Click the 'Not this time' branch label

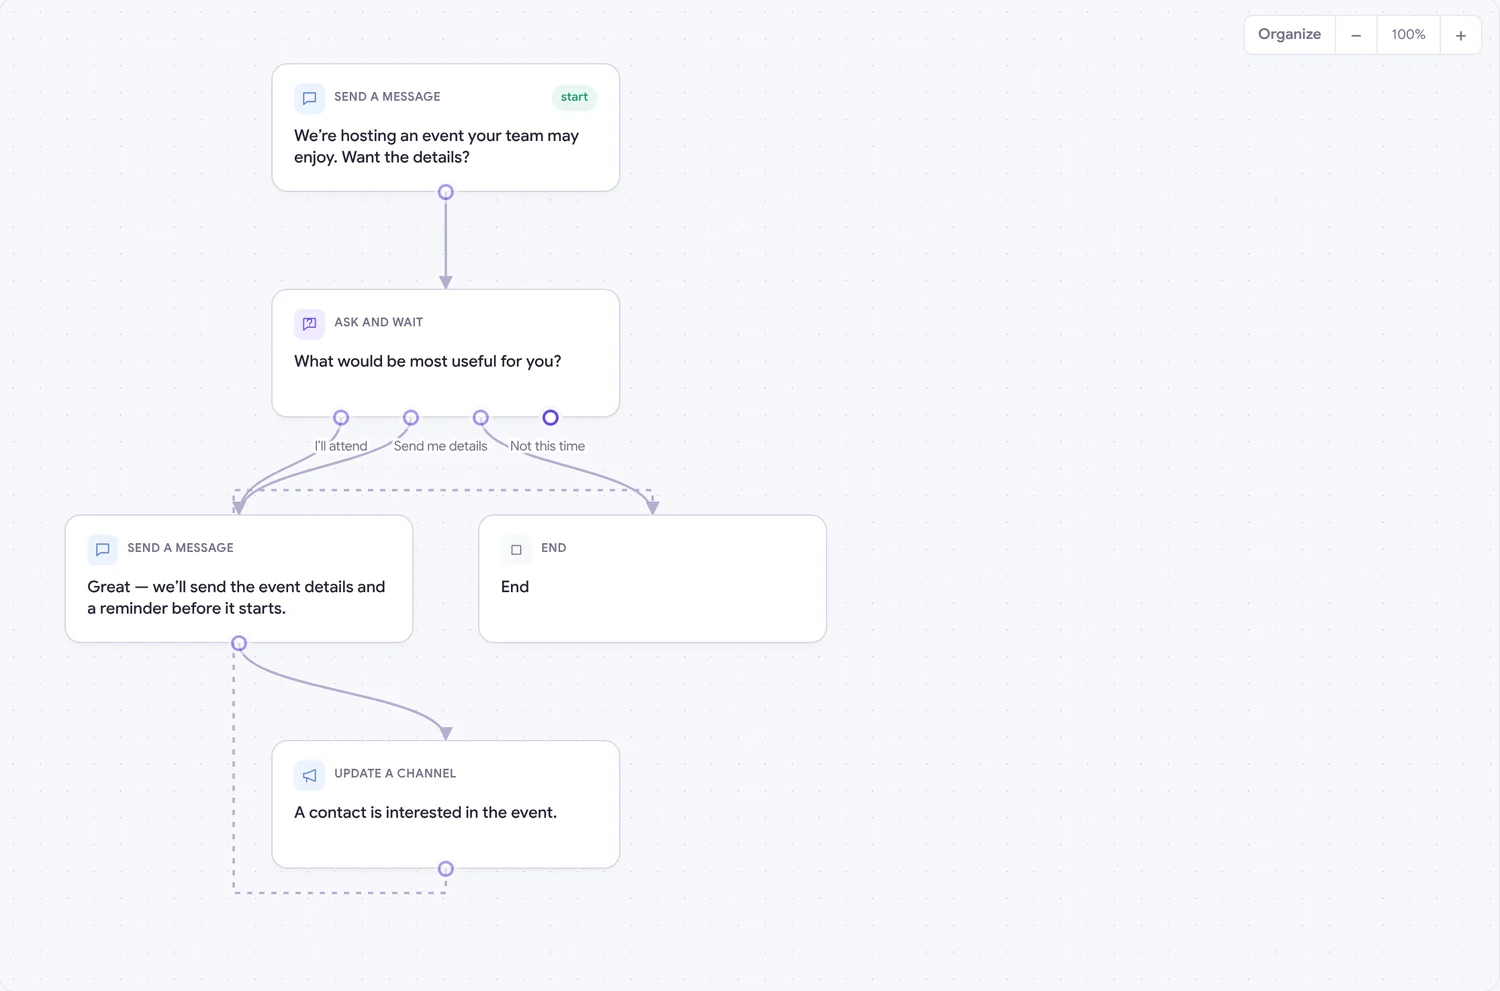tap(547, 446)
